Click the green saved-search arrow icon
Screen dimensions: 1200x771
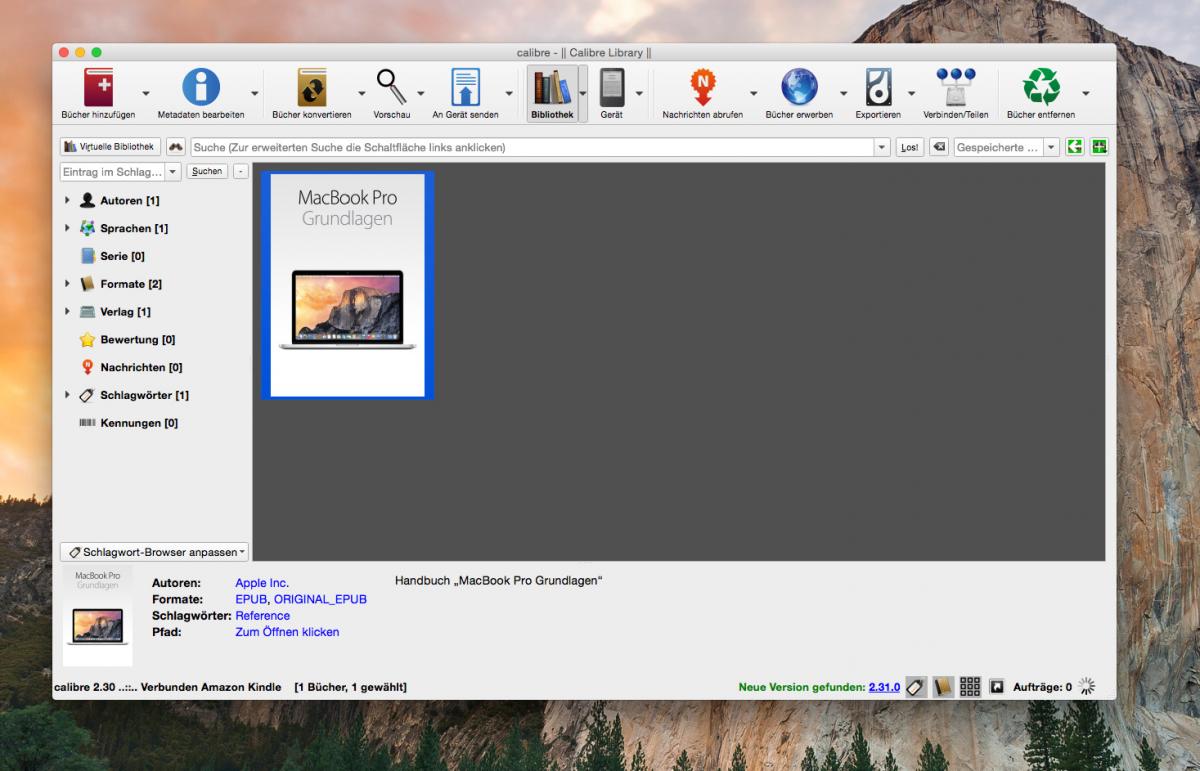click(x=1075, y=147)
